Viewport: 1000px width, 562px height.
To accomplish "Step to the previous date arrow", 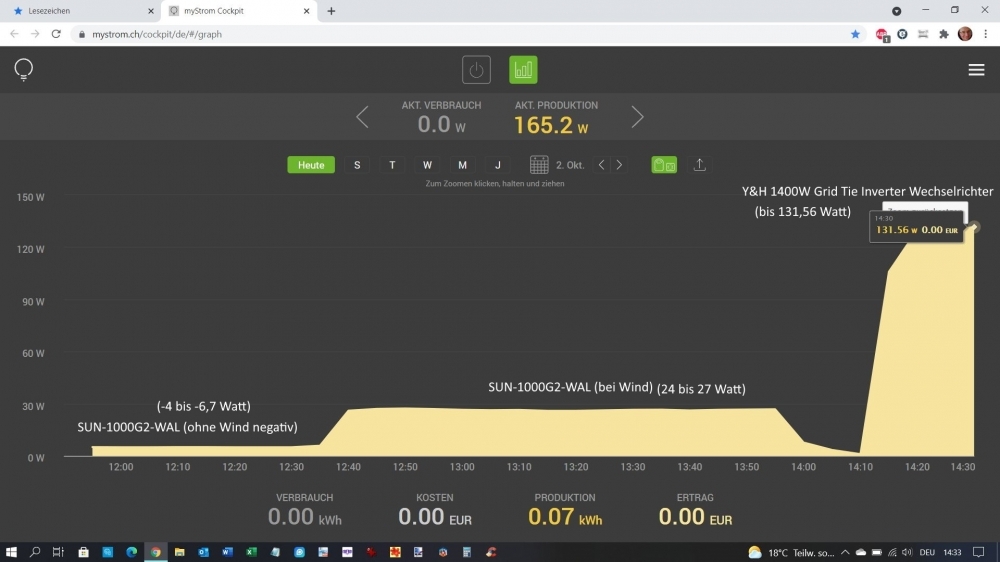I will pos(601,165).
